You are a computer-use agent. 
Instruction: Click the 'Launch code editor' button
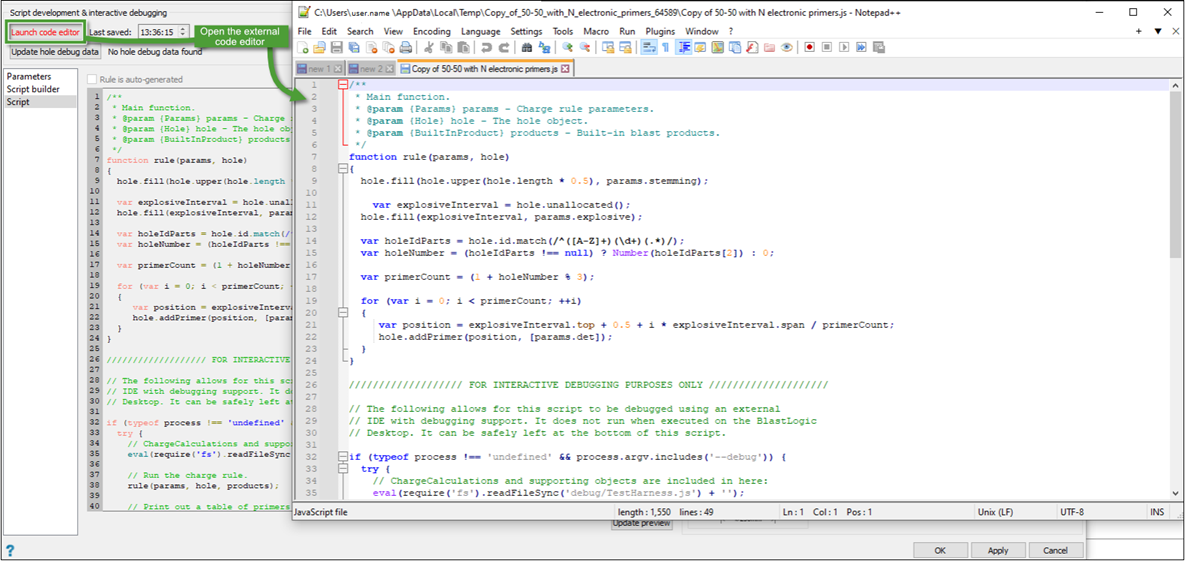point(45,32)
